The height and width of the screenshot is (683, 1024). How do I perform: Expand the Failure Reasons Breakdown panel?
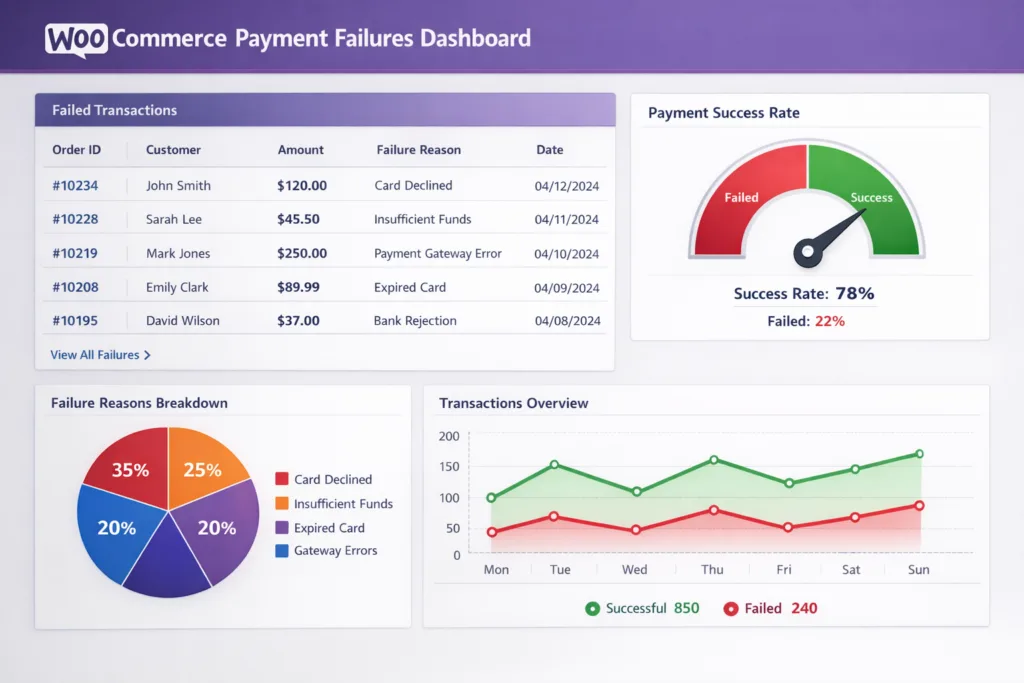point(138,403)
